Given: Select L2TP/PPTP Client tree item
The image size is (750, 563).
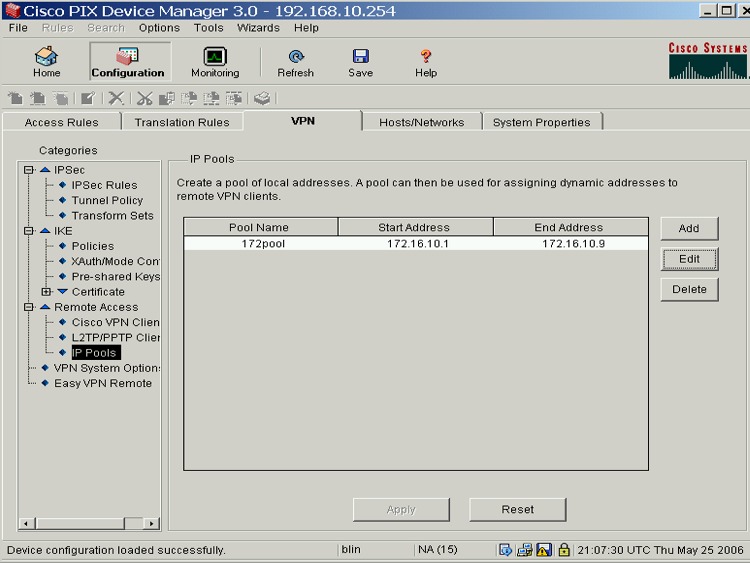Looking at the screenshot, I should click(115, 338).
